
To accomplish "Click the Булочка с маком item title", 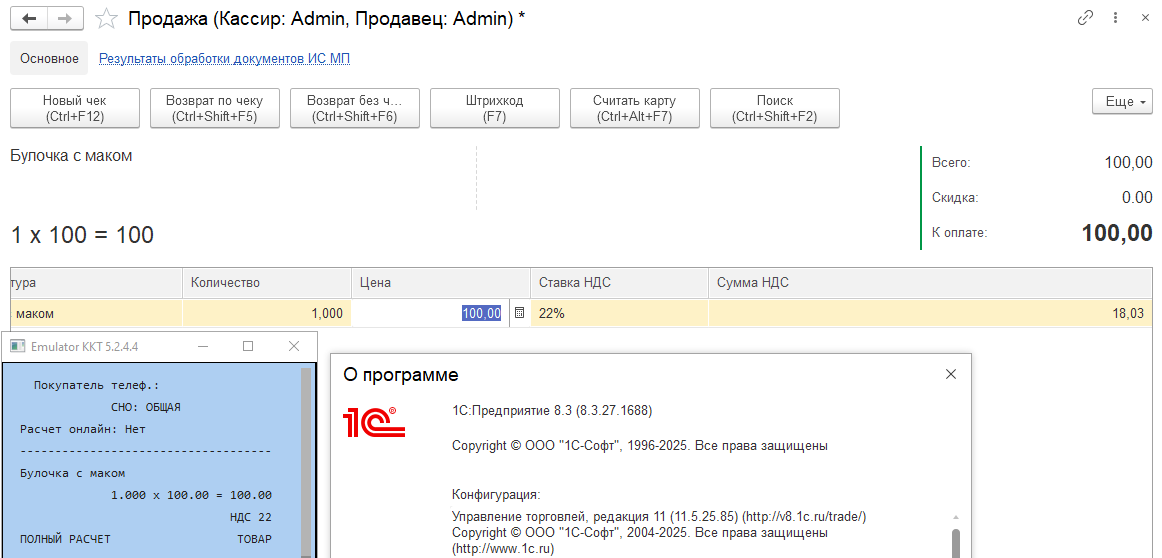I will coord(72,156).
